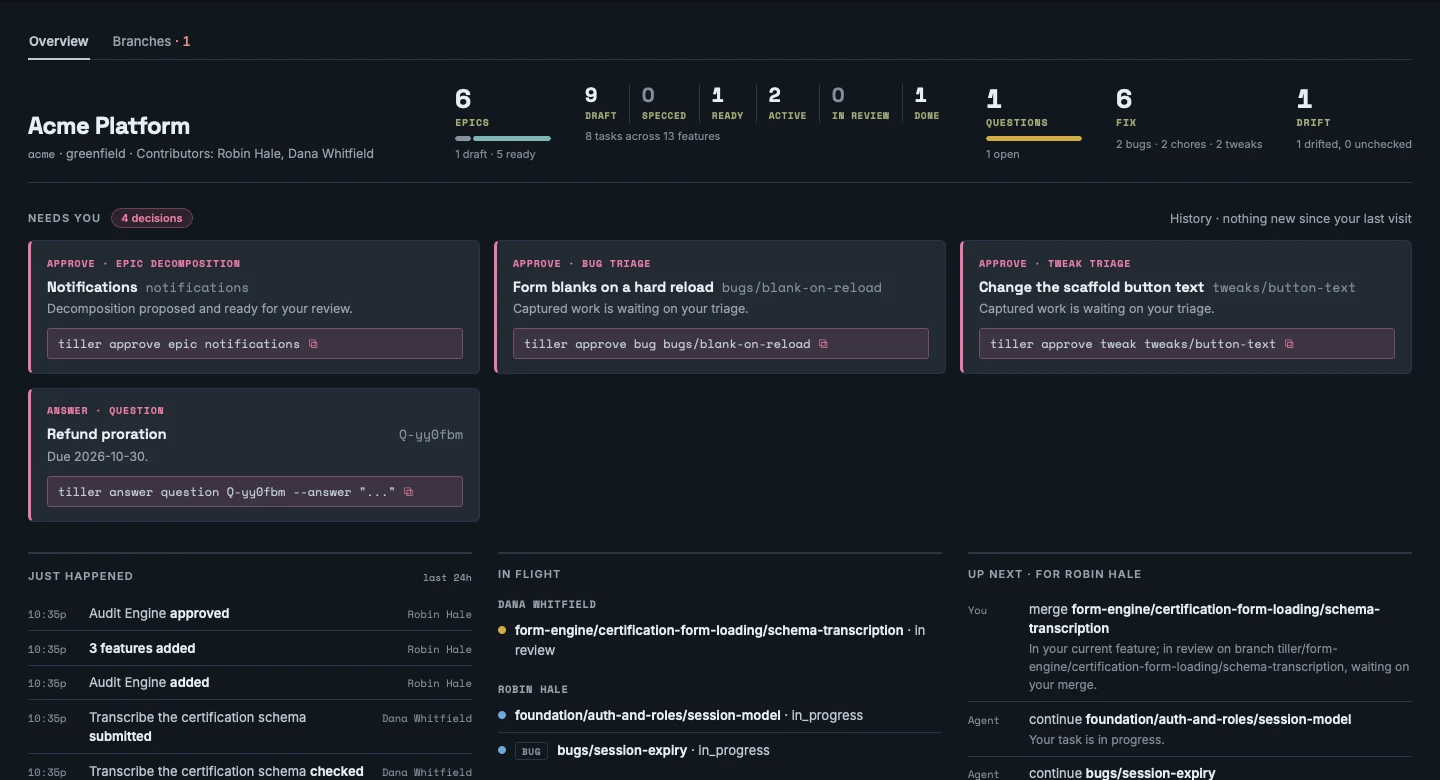1440x780 pixels.
Task: Copy the approve tweak button-text command
Action: pyautogui.click(x=1289, y=344)
